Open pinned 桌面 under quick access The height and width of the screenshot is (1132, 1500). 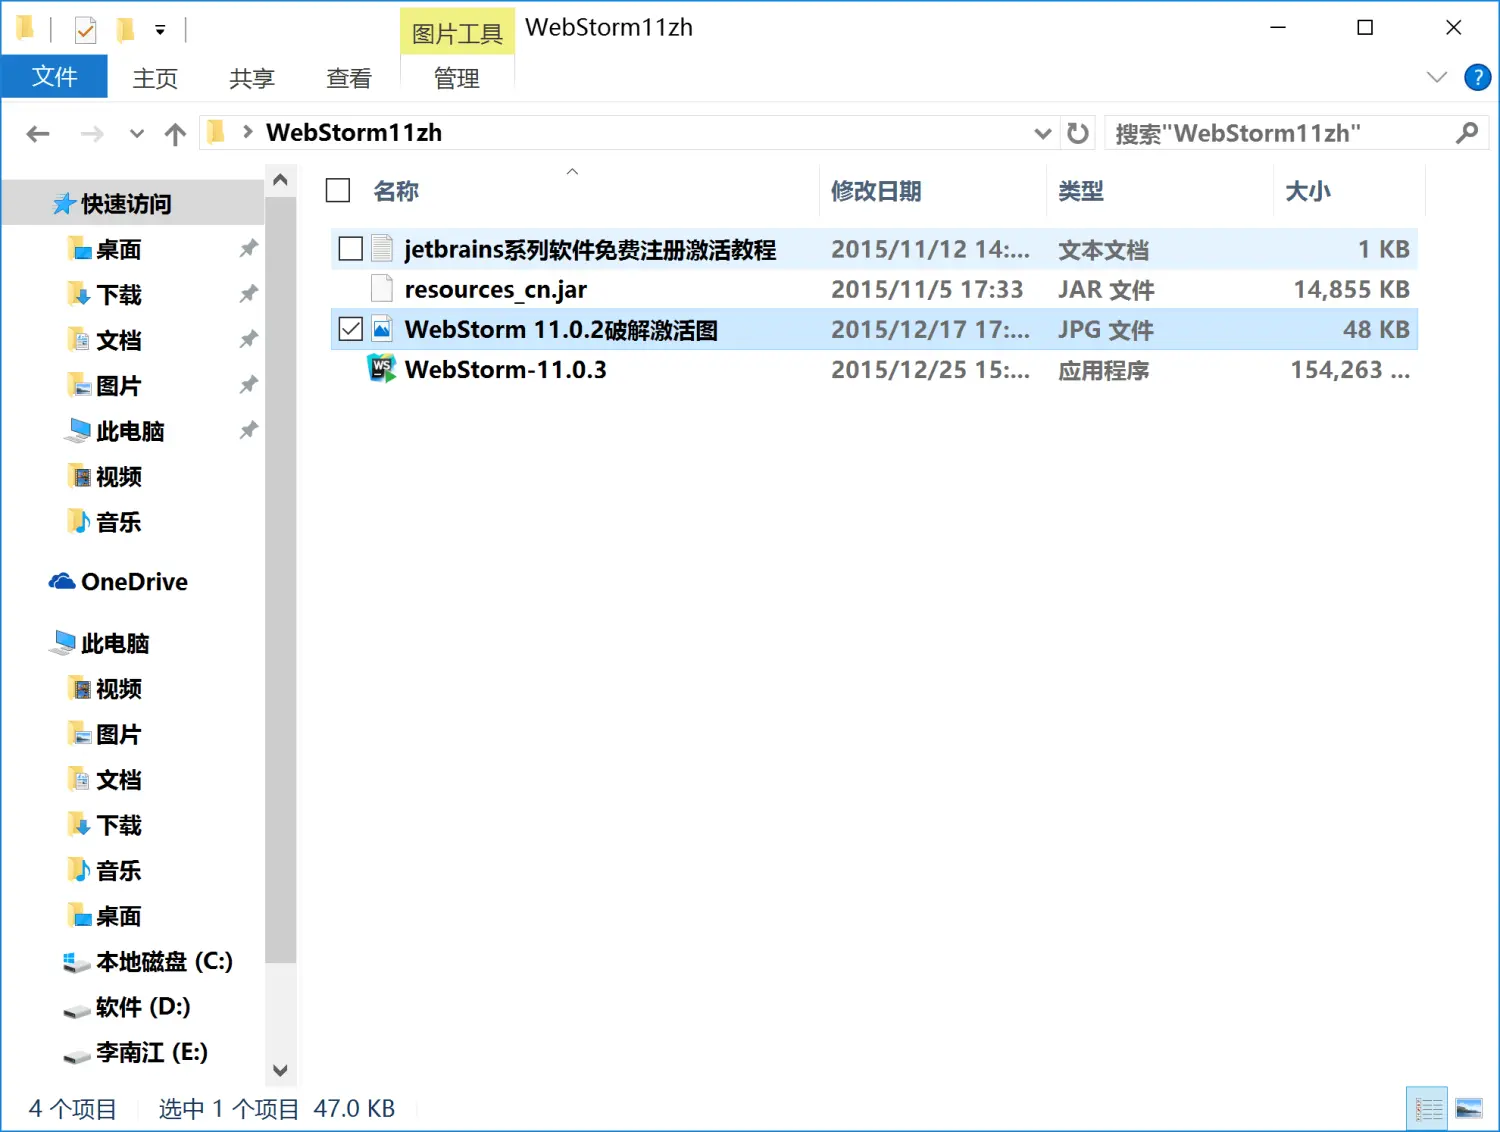point(118,249)
